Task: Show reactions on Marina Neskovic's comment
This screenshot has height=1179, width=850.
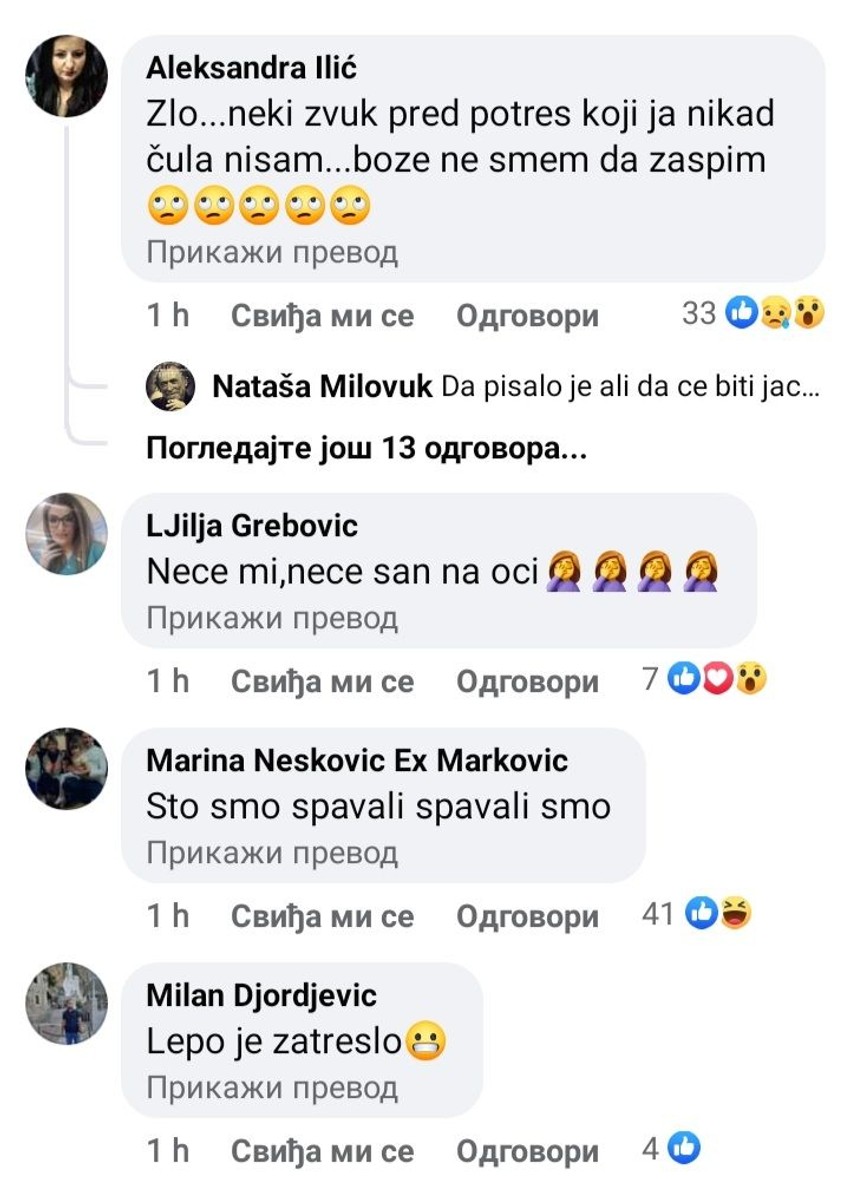Action: [x=720, y=914]
